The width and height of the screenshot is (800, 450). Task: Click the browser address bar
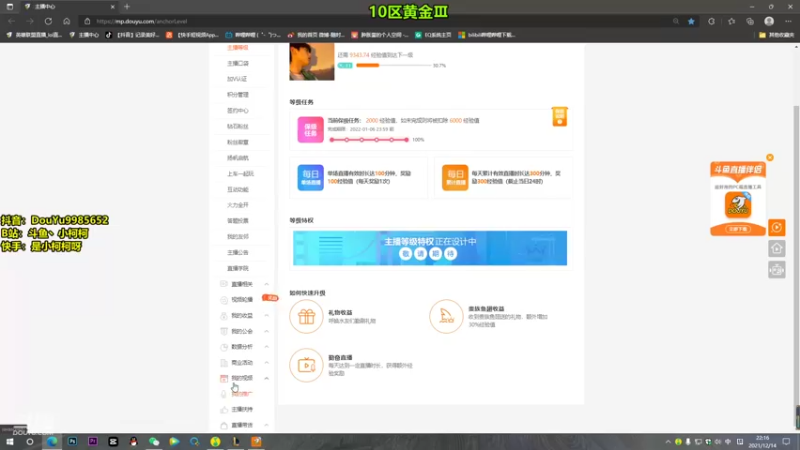(x=378, y=21)
